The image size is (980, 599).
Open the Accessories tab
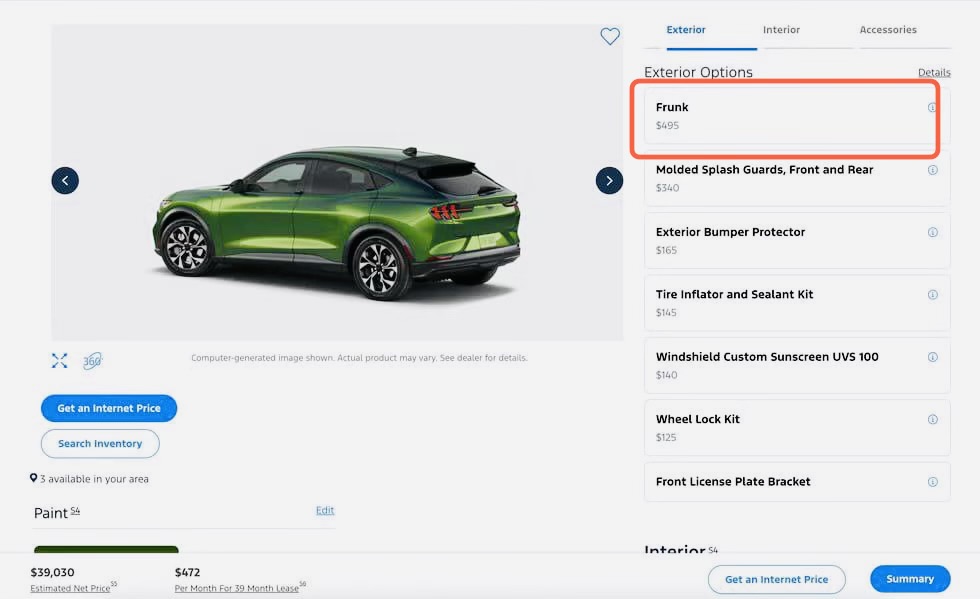click(x=888, y=30)
